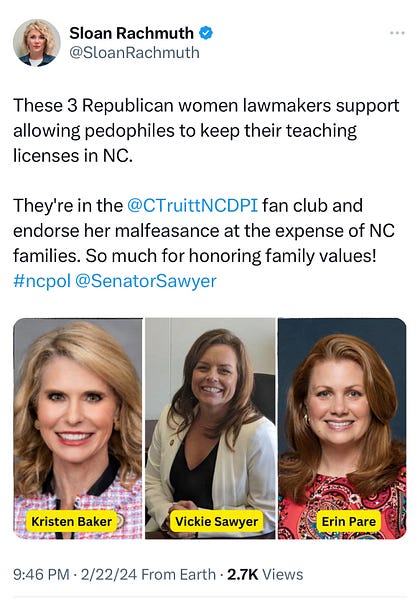Viewport: 420px width, 600px height.
Task: Click the Kristen Baker yellow name label
Action: (x=72, y=521)
